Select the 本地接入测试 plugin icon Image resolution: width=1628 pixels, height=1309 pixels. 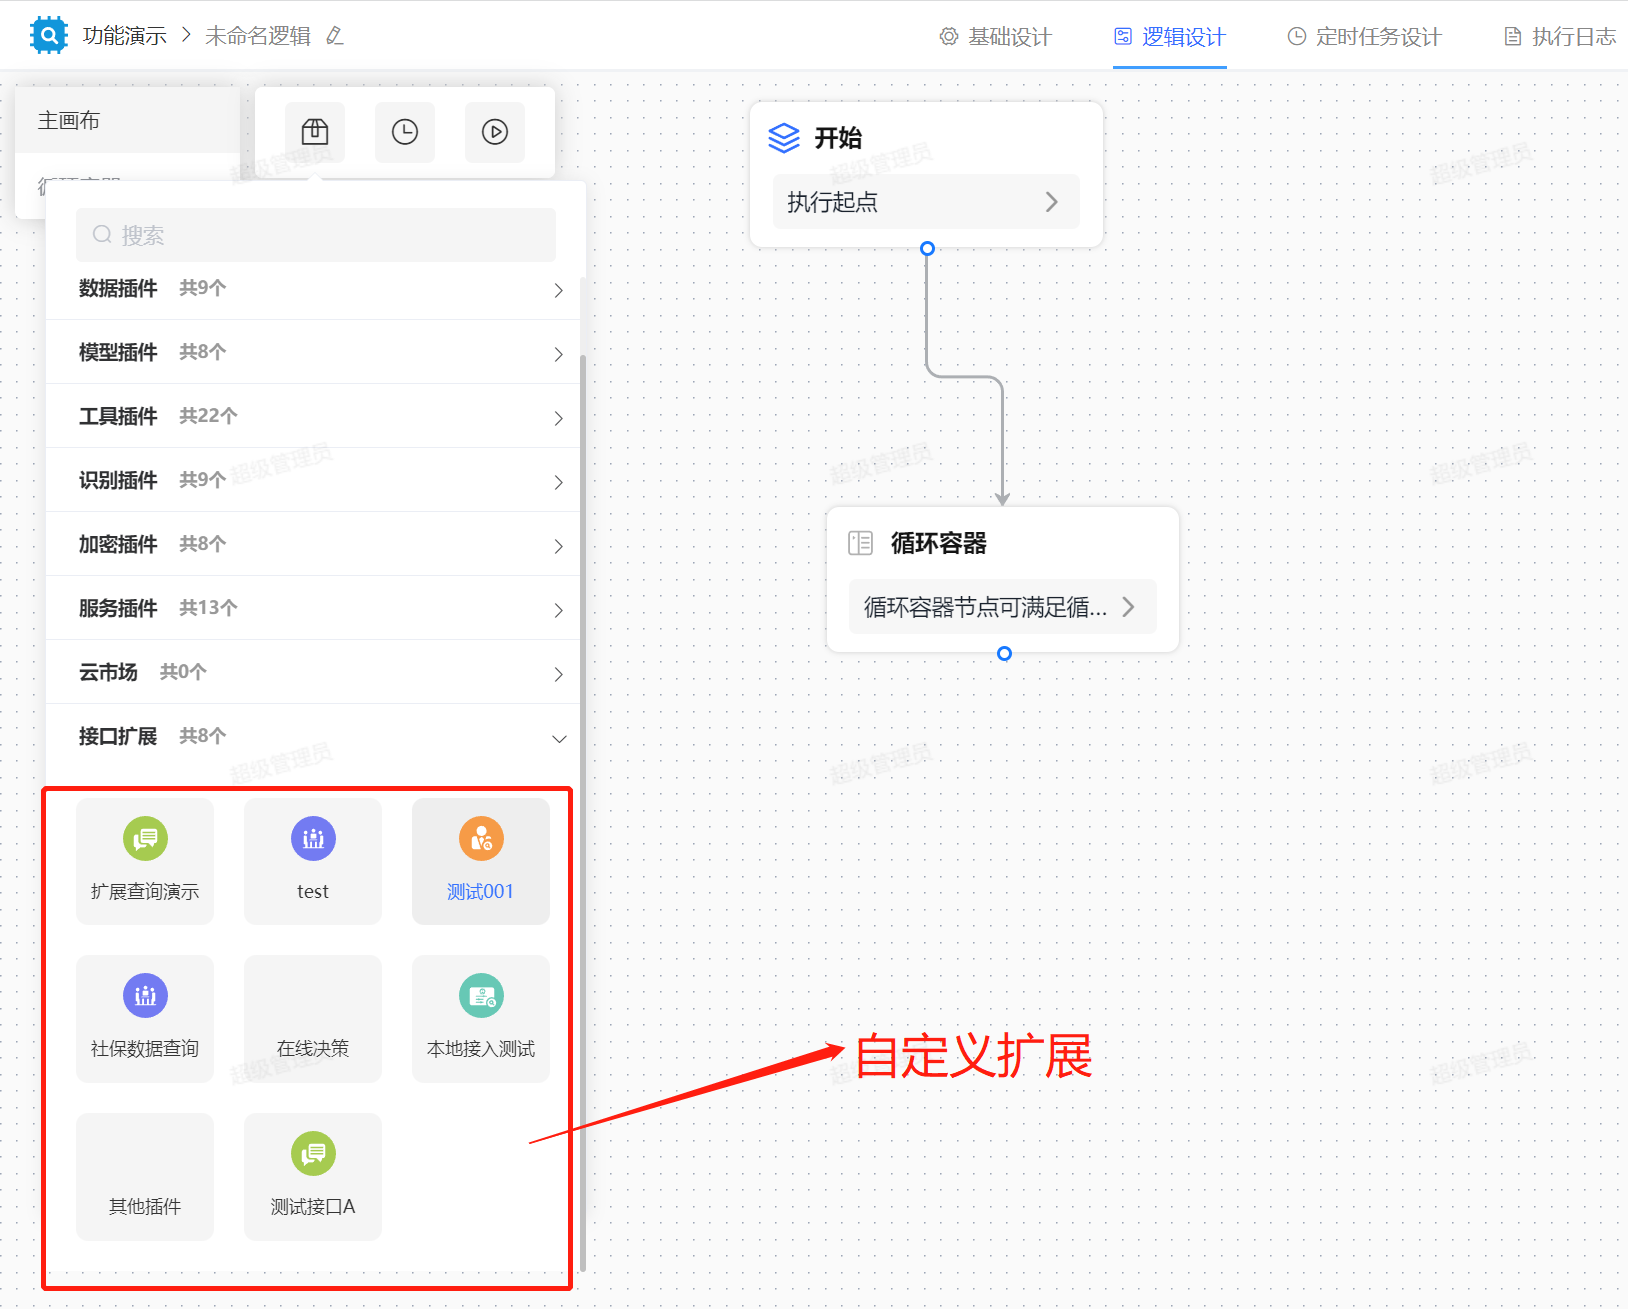pyautogui.click(x=481, y=995)
